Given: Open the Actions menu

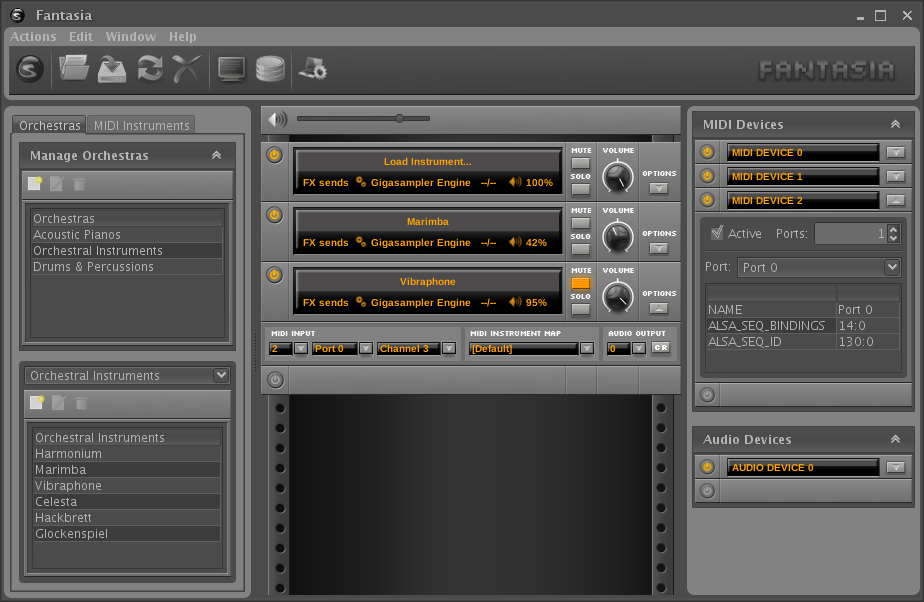Looking at the screenshot, I should coord(33,36).
